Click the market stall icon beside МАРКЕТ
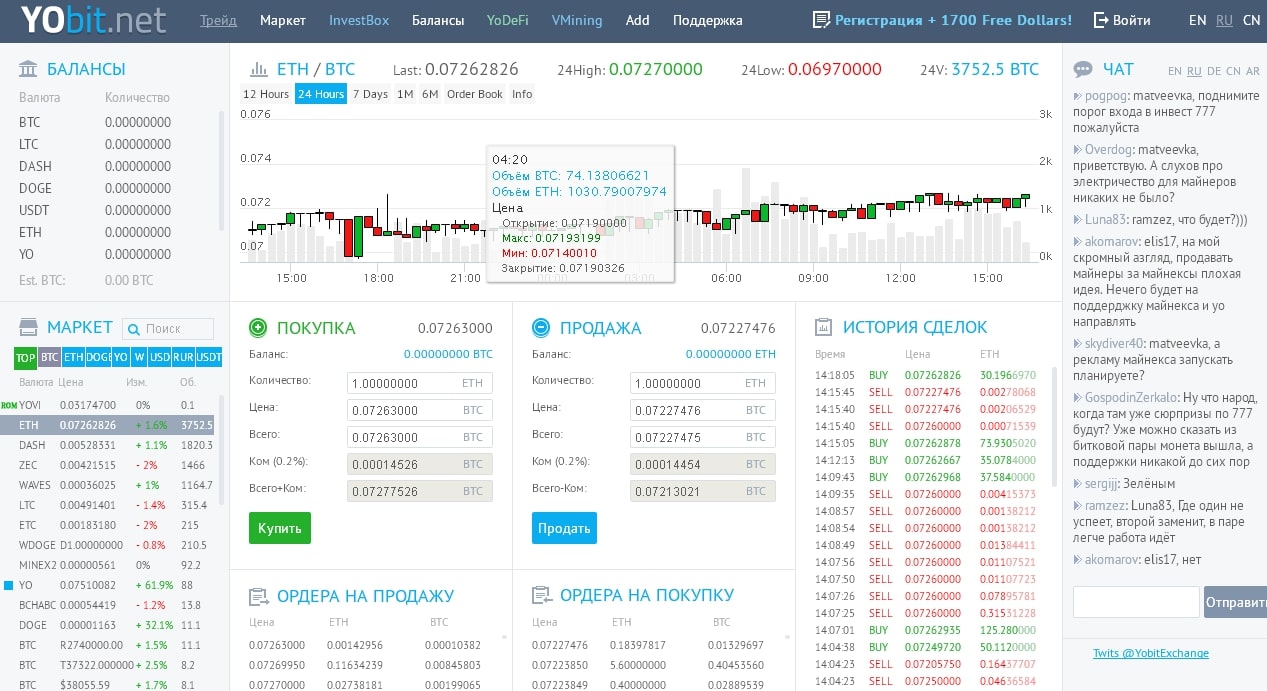Screen dimensions: 1267x691 (28, 327)
